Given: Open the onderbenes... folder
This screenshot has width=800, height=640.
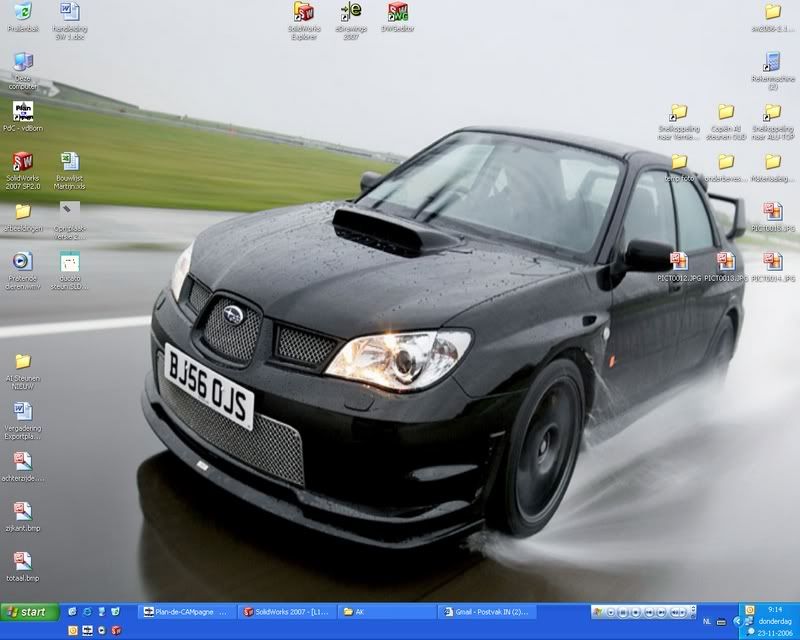Looking at the screenshot, I should 726,168.
